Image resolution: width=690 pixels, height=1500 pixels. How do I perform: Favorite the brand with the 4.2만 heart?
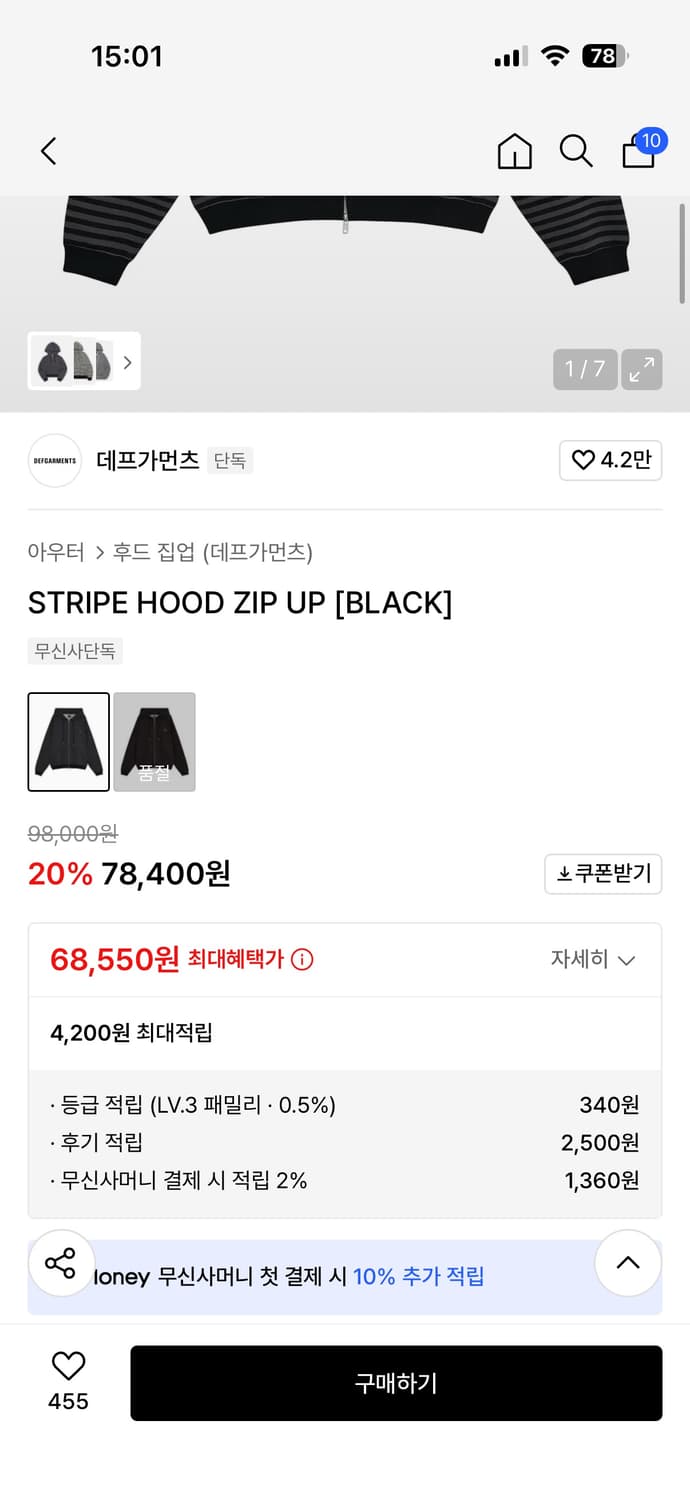(x=610, y=461)
